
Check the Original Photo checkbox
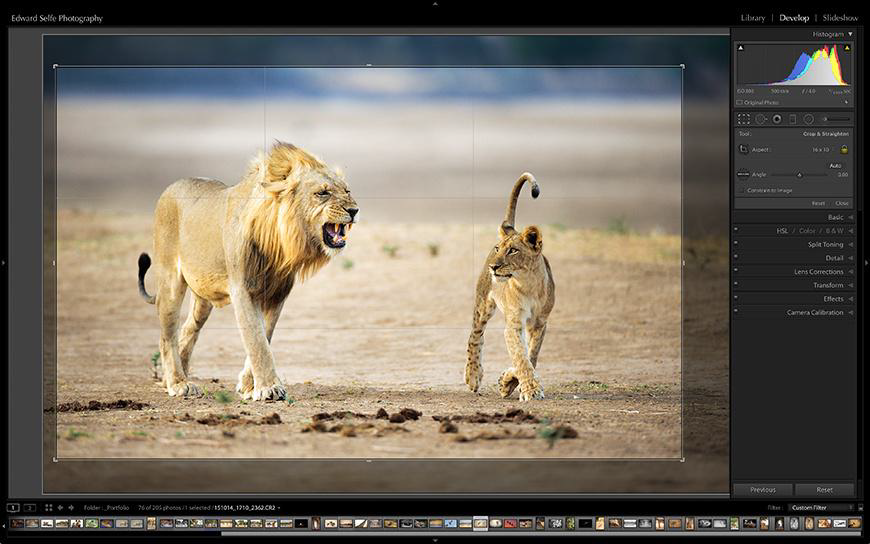click(739, 103)
